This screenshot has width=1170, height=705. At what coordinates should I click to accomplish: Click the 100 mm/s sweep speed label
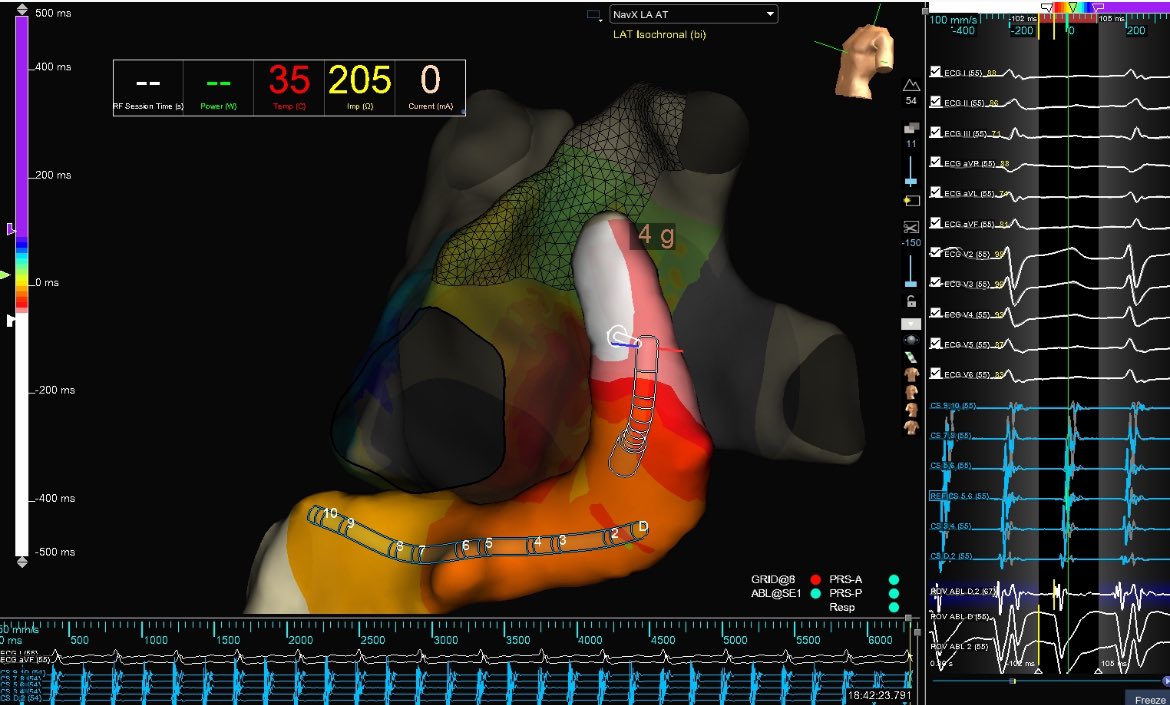point(952,19)
